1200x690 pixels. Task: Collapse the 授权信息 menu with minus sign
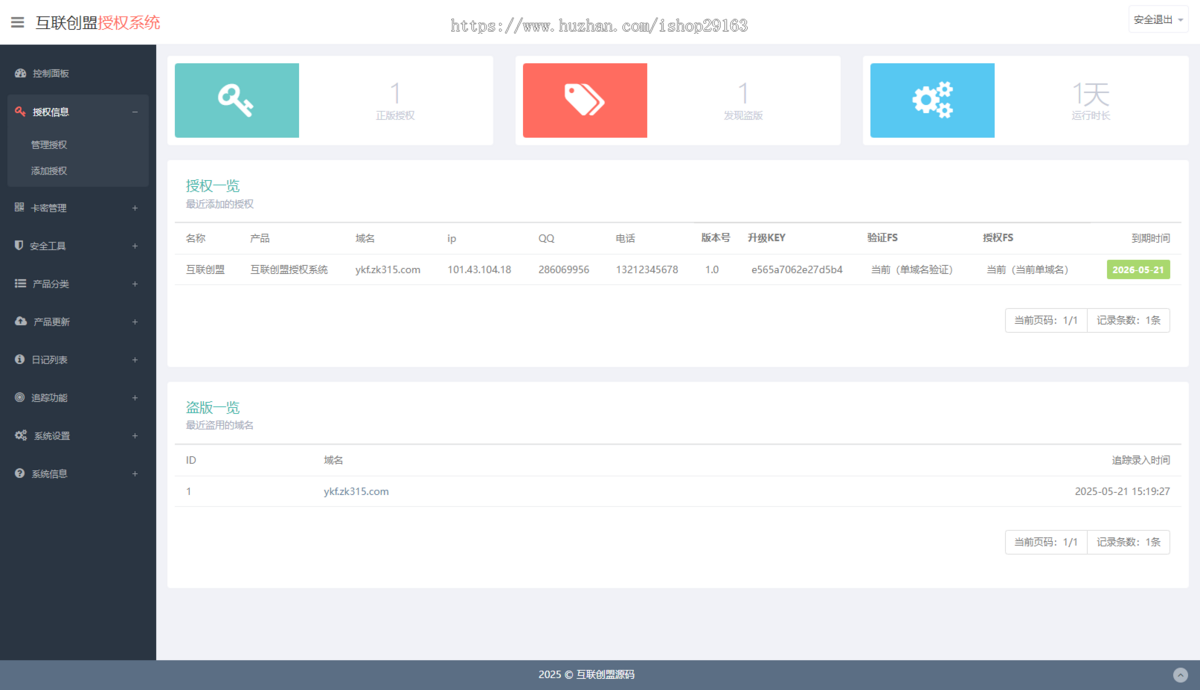135,112
